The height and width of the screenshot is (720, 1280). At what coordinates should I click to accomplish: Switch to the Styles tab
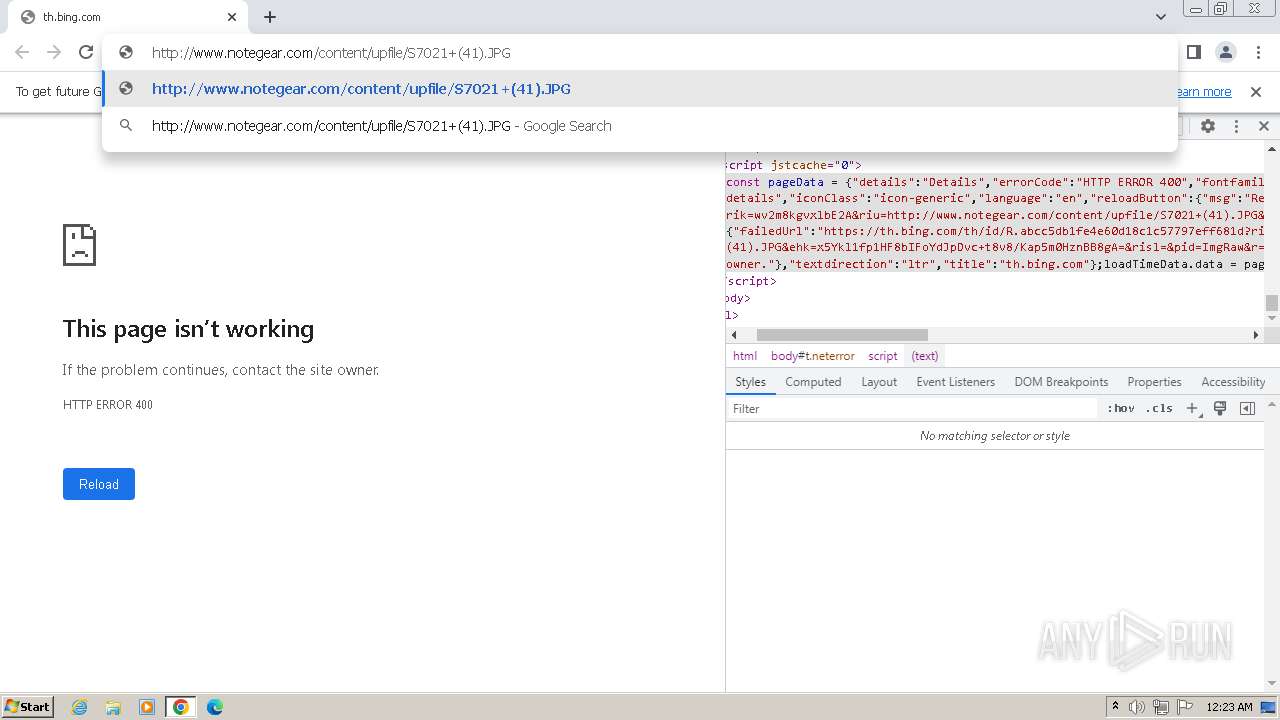click(x=750, y=382)
